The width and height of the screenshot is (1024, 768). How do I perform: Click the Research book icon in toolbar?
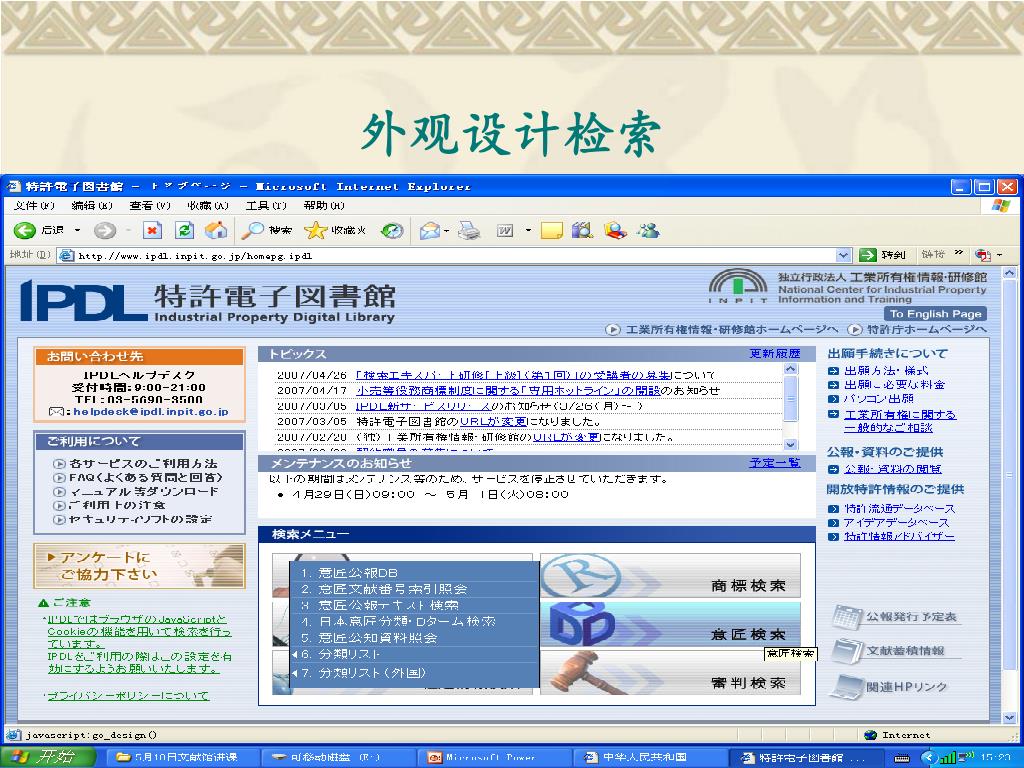click(582, 230)
